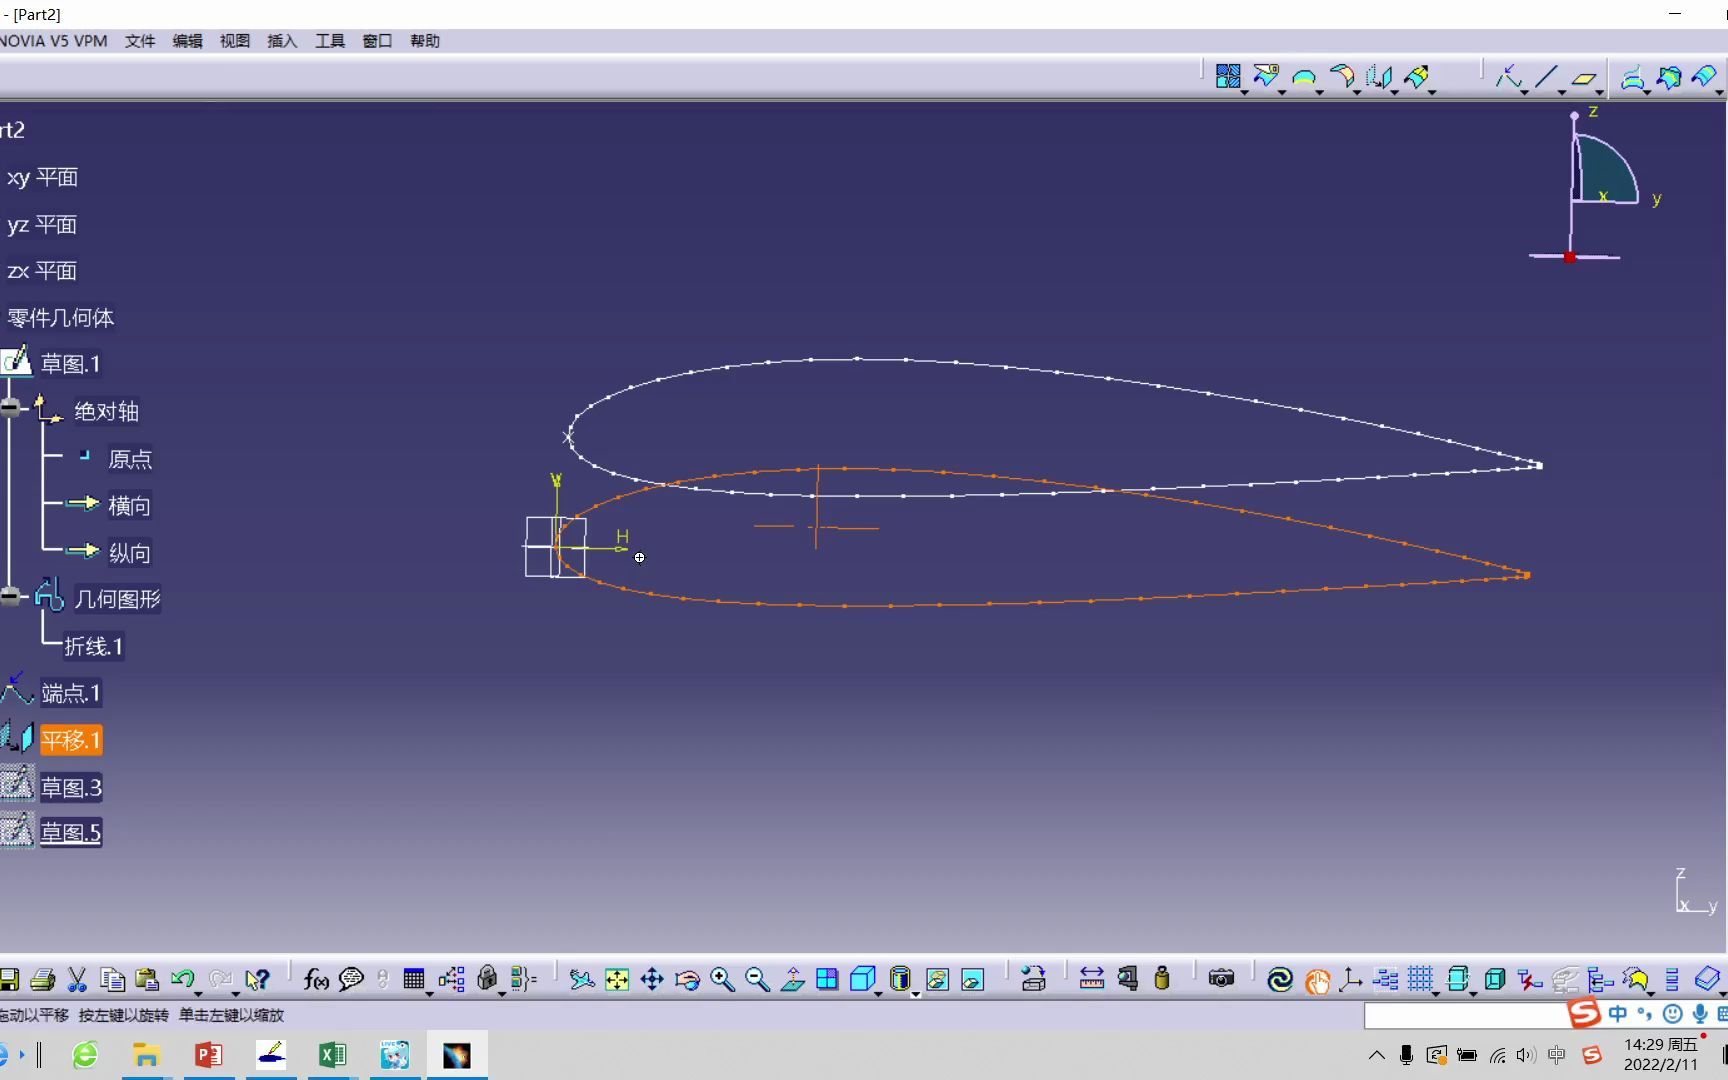Click the Work on Support grid icon

point(1420,979)
